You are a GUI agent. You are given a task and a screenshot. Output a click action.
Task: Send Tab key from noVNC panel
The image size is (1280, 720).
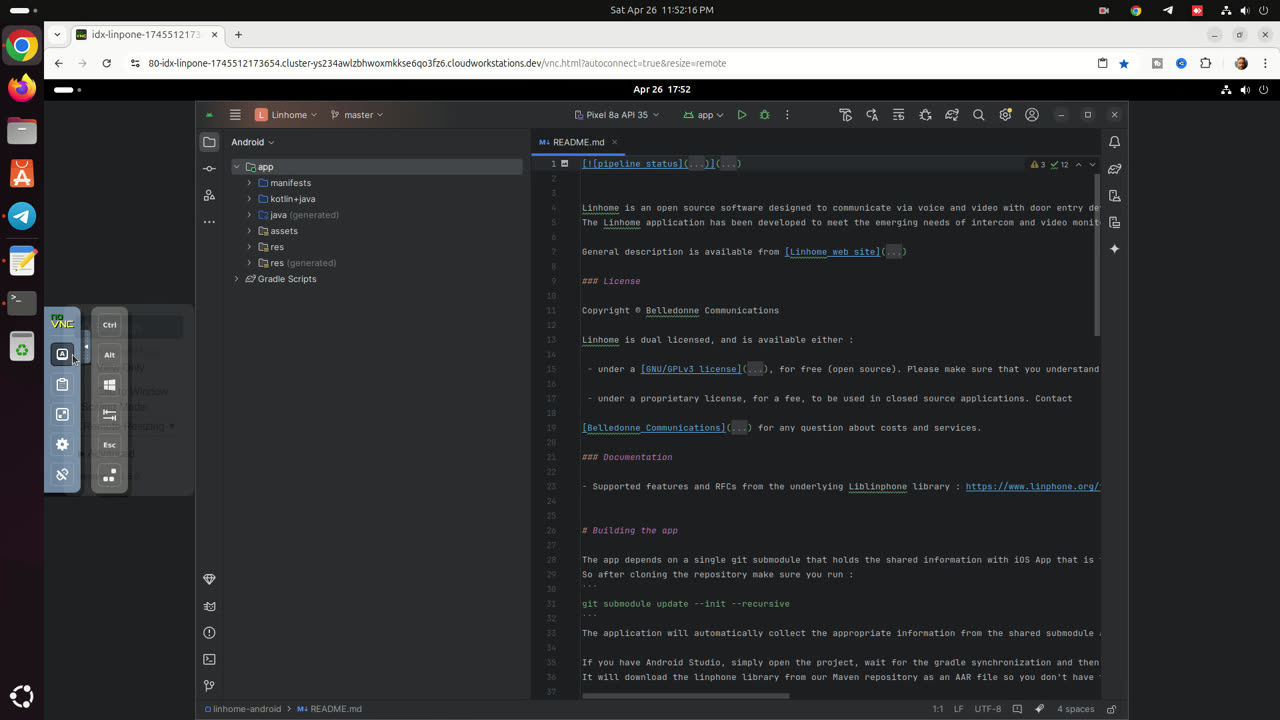pyautogui.click(x=110, y=415)
